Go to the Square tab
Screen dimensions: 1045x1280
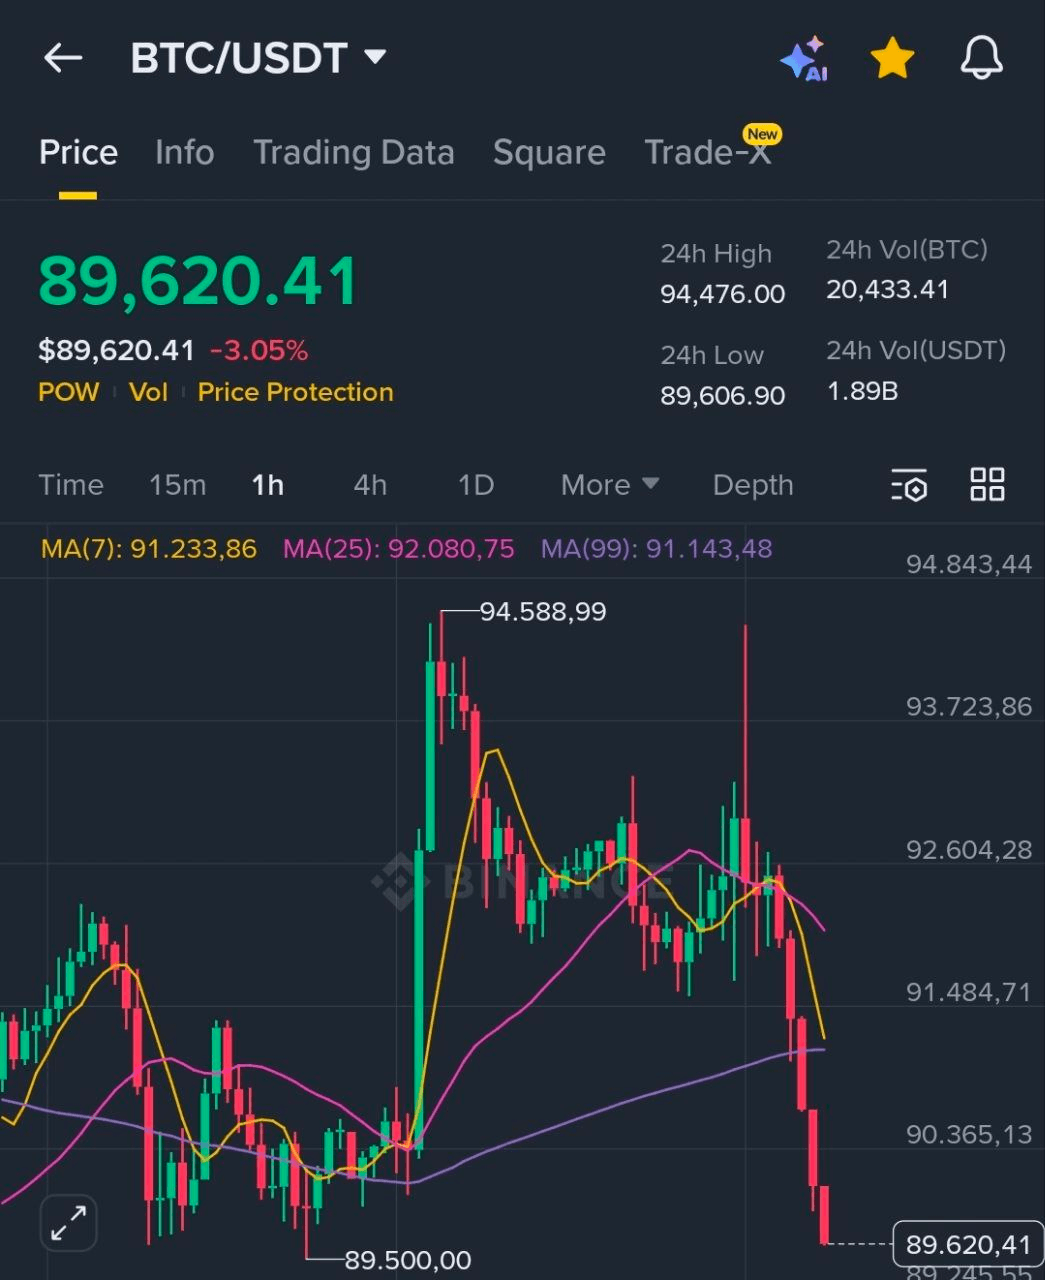coord(549,153)
